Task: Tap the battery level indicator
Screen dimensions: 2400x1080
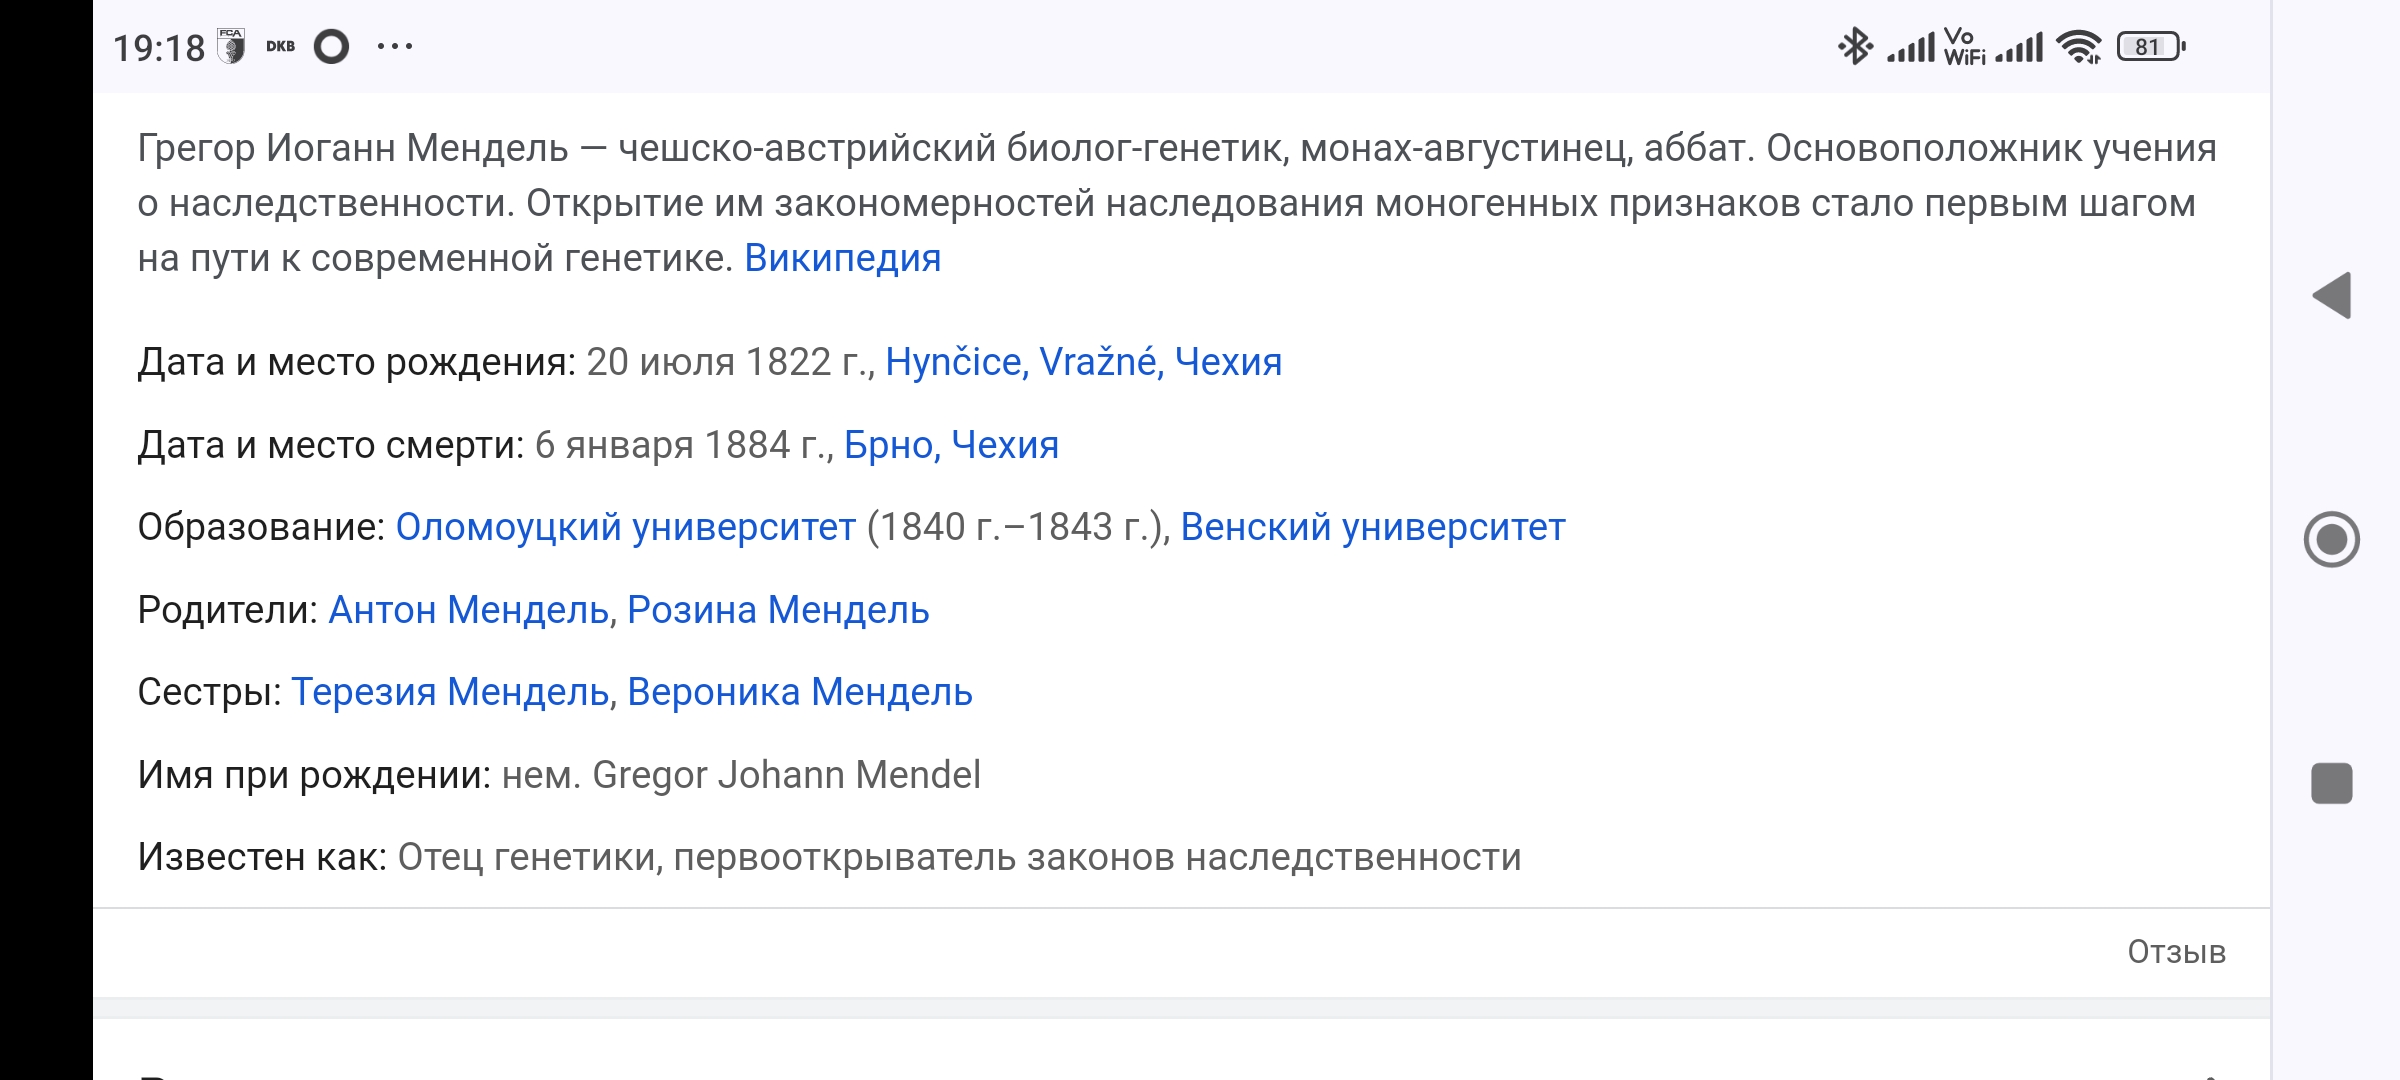Action: coord(2151,47)
